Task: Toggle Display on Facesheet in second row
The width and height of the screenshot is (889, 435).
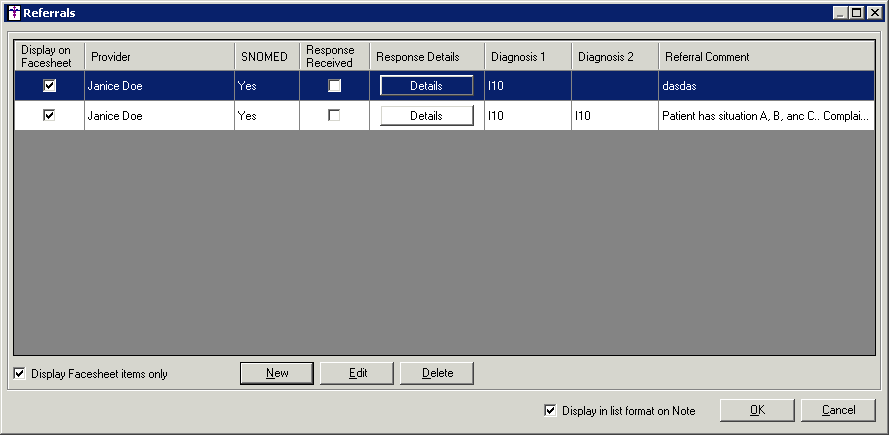Action: click(x=49, y=116)
